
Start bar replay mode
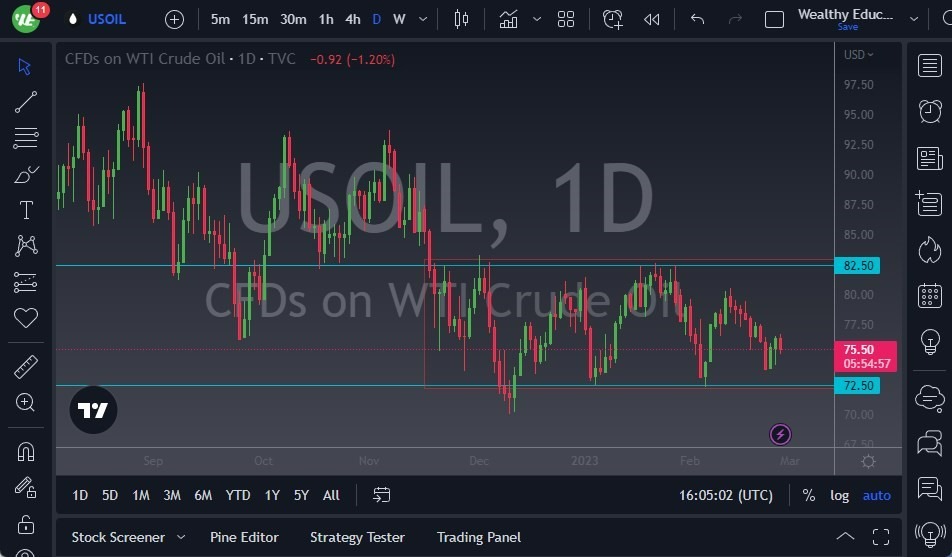(x=651, y=19)
